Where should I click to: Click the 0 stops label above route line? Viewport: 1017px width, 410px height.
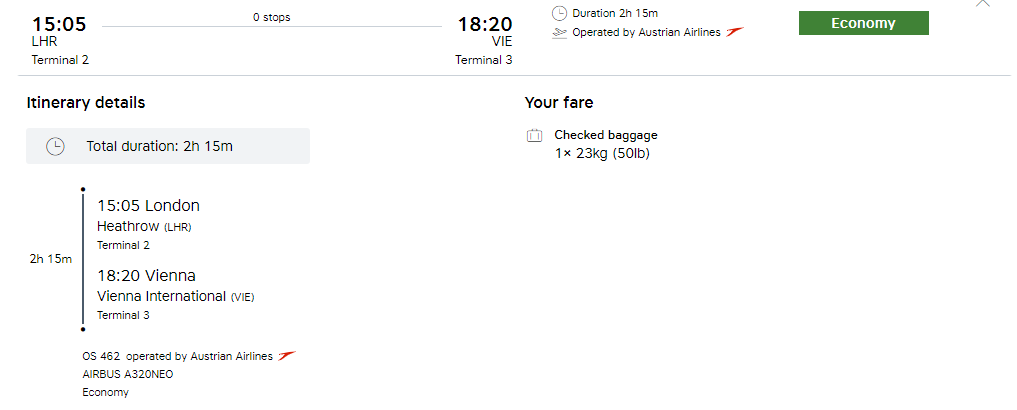[x=272, y=17]
